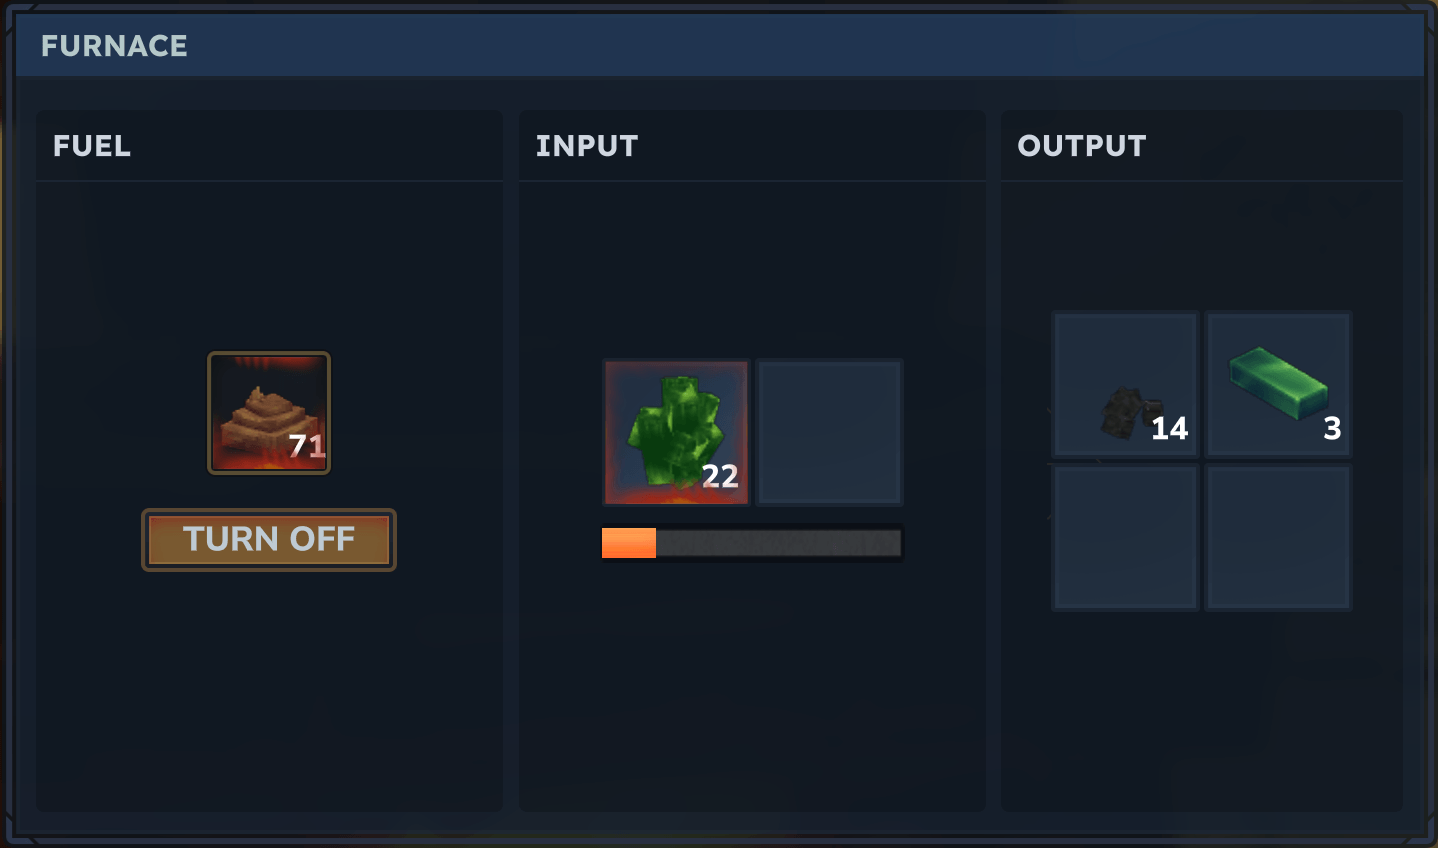This screenshot has height=848, width=1438.
Task: Click the ingot quantity 3
Action: coord(1332,429)
